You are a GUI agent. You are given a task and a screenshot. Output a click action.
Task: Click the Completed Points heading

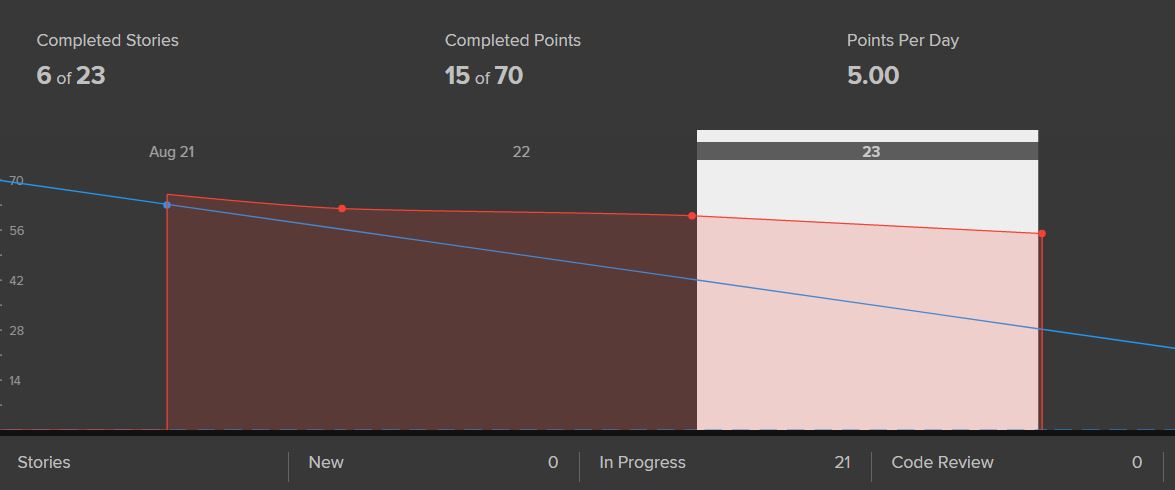click(x=513, y=41)
